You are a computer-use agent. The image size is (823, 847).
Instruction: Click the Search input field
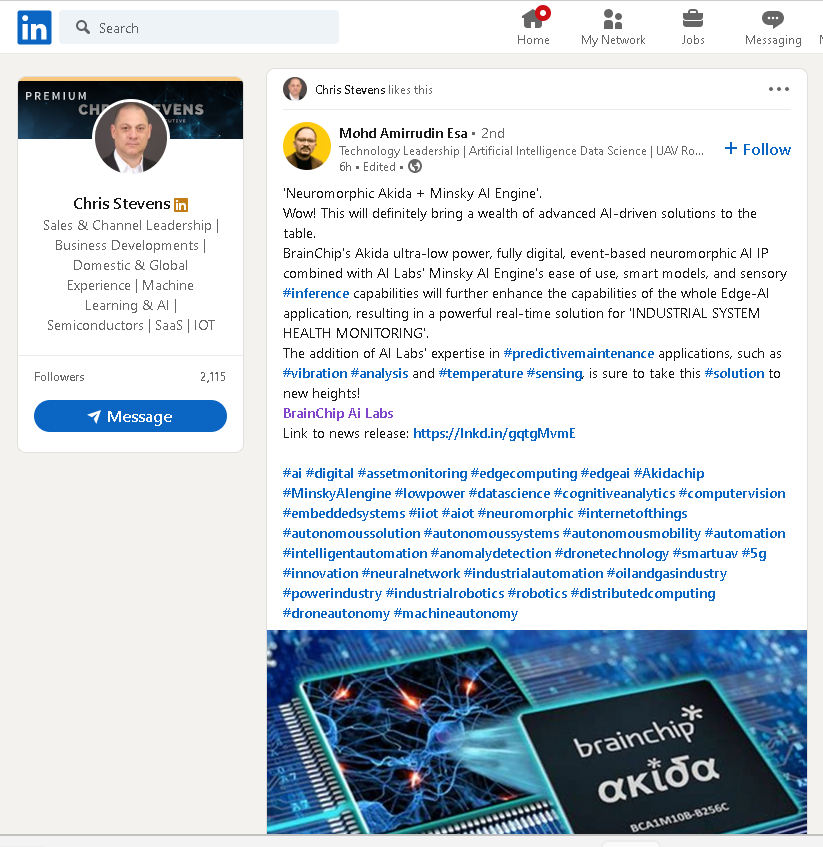pyautogui.click(x=200, y=28)
